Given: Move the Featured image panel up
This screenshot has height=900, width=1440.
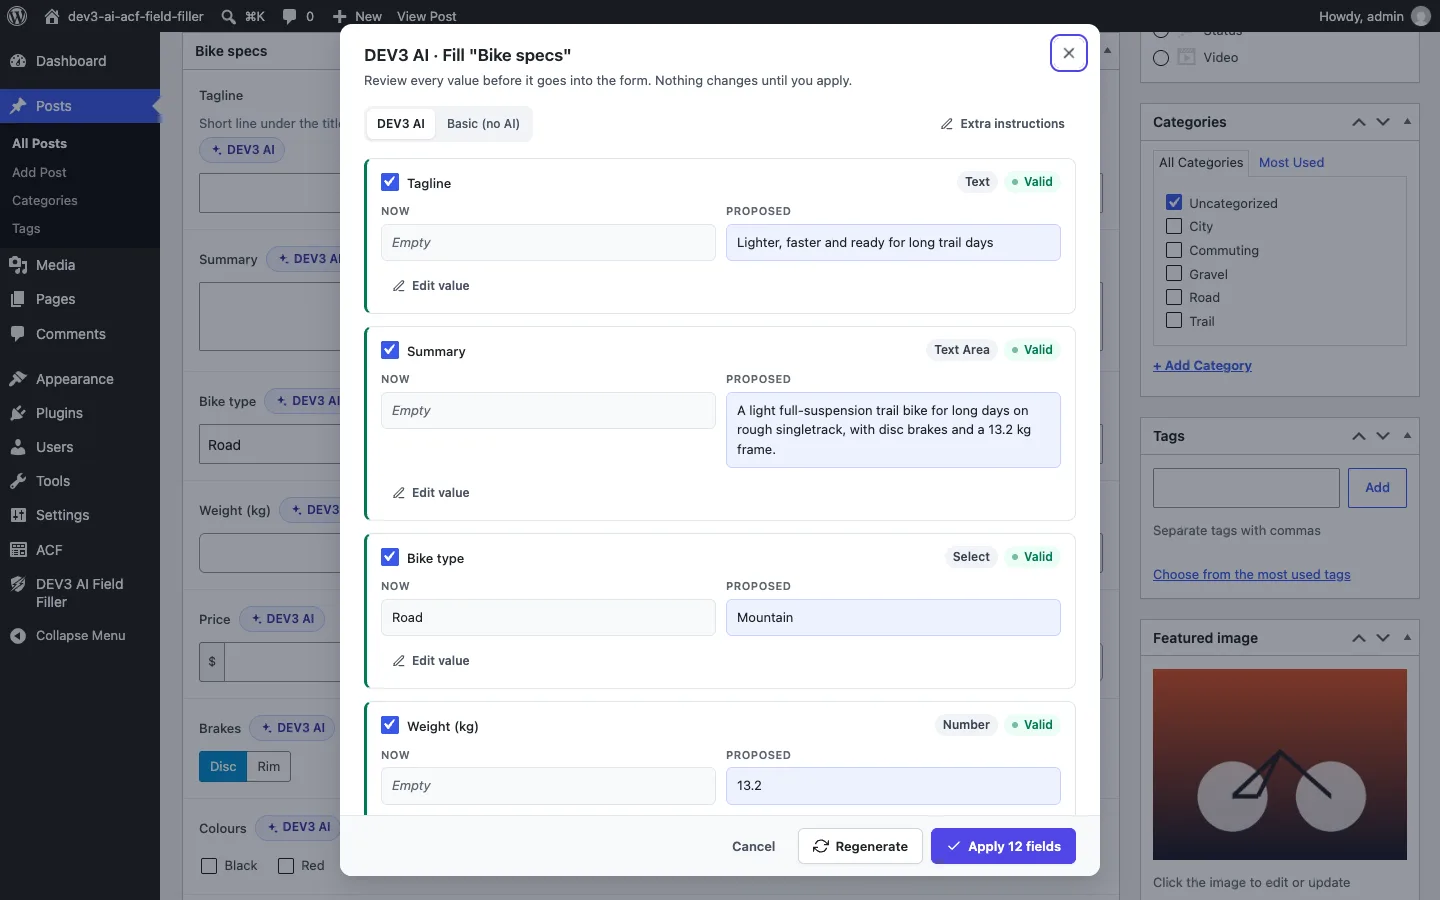Looking at the screenshot, I should click(1359, 638).
